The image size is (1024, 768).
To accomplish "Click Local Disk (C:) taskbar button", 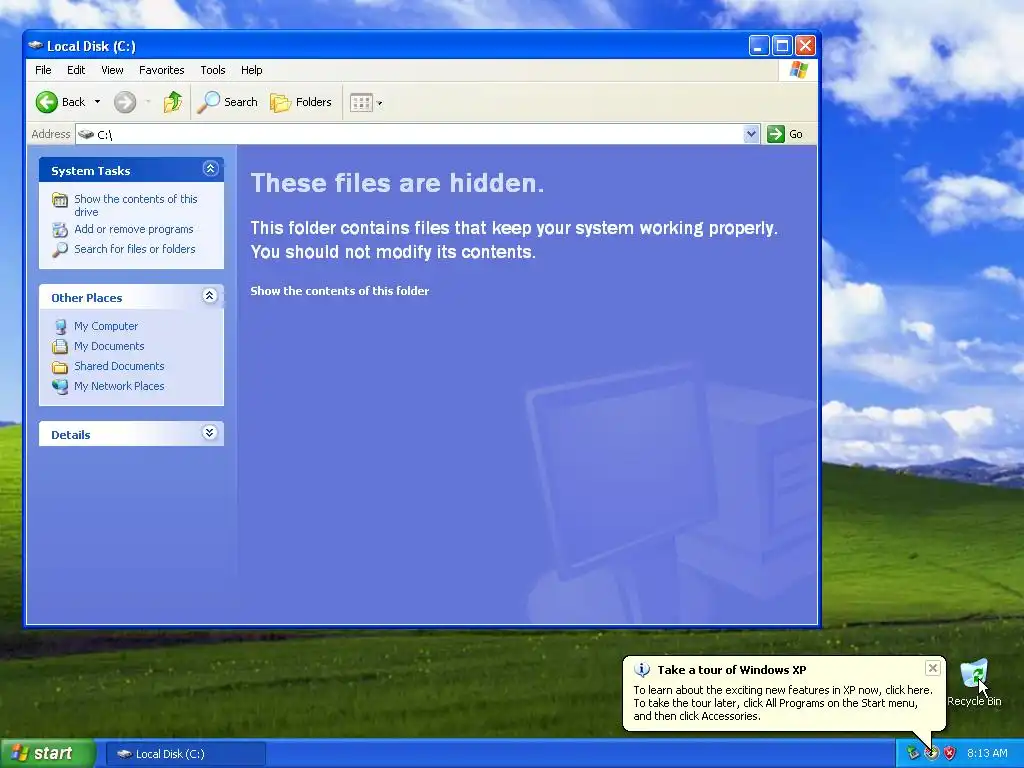I will click(x=185, y=754).
